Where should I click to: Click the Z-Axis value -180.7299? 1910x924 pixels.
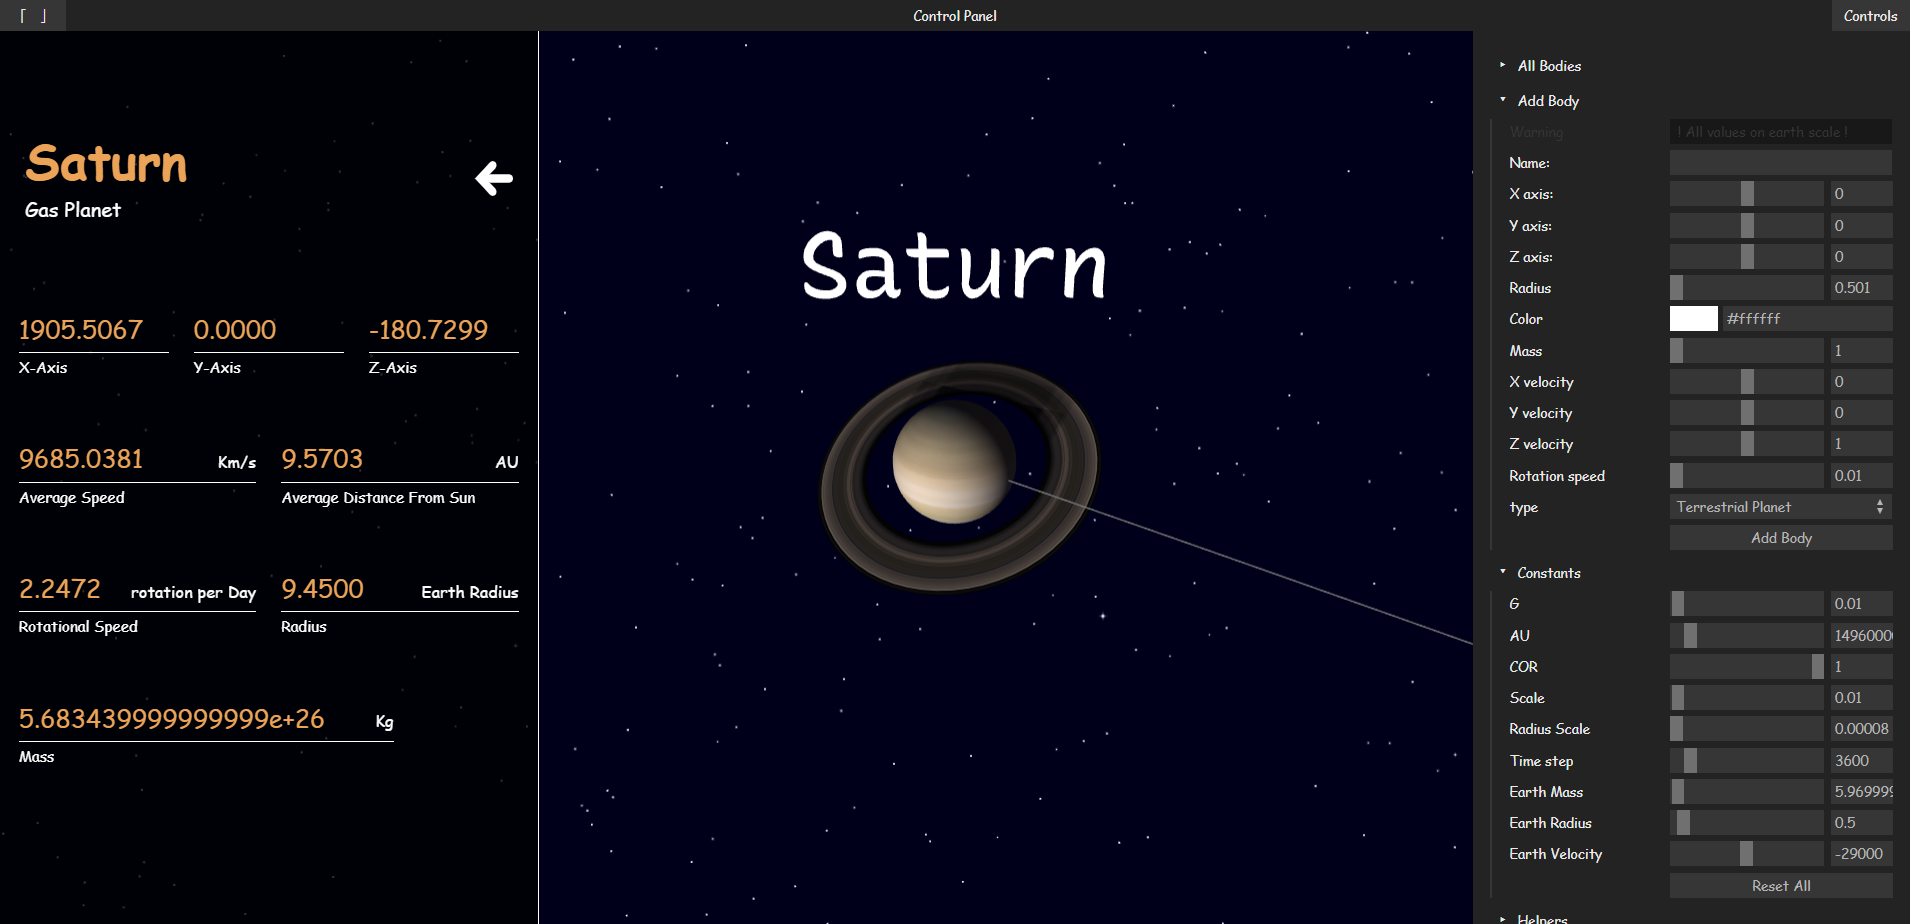pyautogui.click(x=428, y=330)
